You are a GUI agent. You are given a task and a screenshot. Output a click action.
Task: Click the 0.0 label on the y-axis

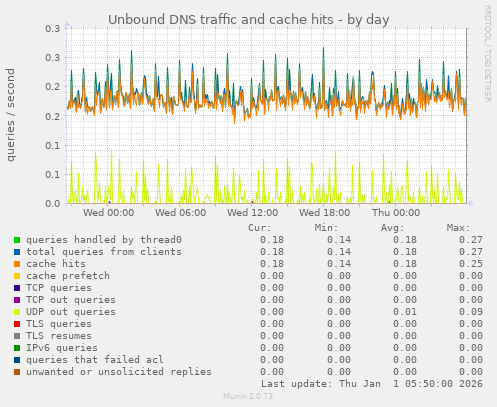click(53, 204)
